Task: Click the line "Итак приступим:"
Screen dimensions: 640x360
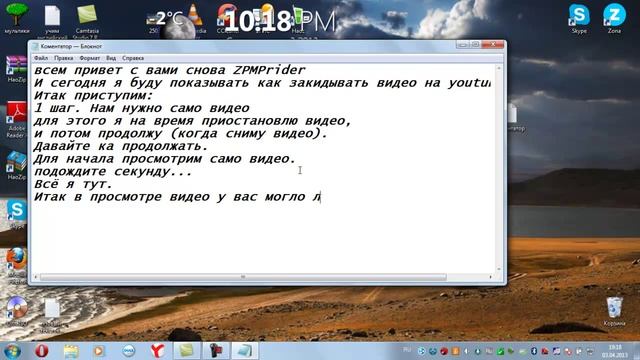Action: 93,96
